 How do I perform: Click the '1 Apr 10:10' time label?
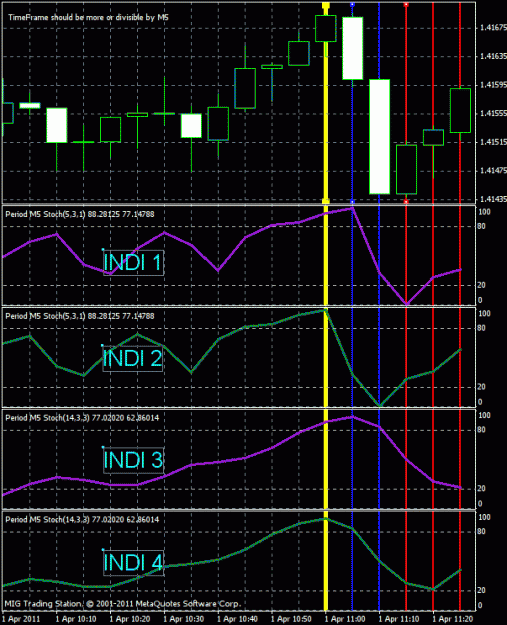[76, 619]
